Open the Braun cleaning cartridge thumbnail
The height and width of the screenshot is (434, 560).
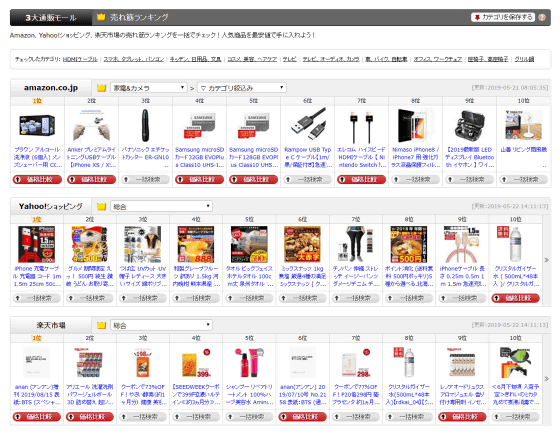37,125
